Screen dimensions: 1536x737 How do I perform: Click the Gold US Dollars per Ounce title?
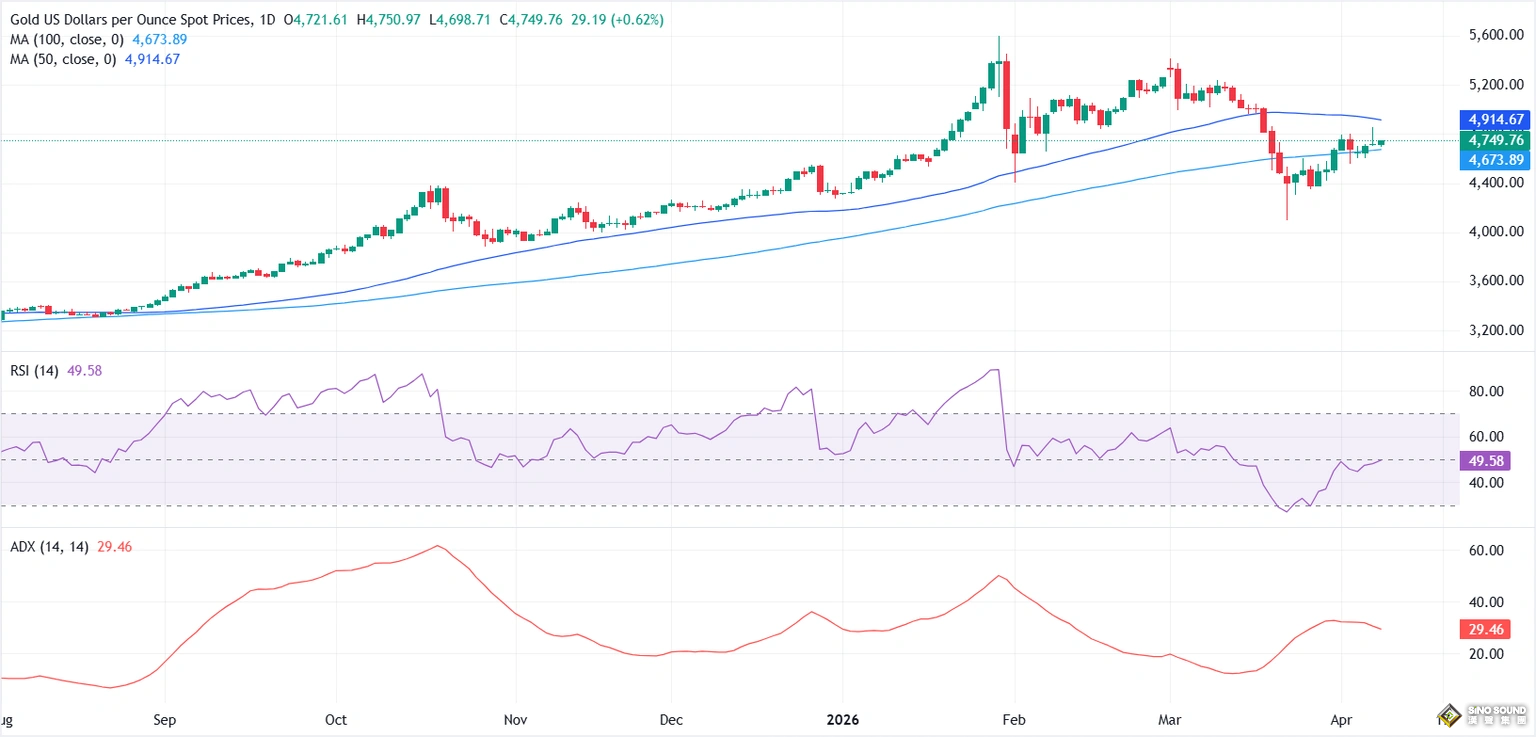132,20
